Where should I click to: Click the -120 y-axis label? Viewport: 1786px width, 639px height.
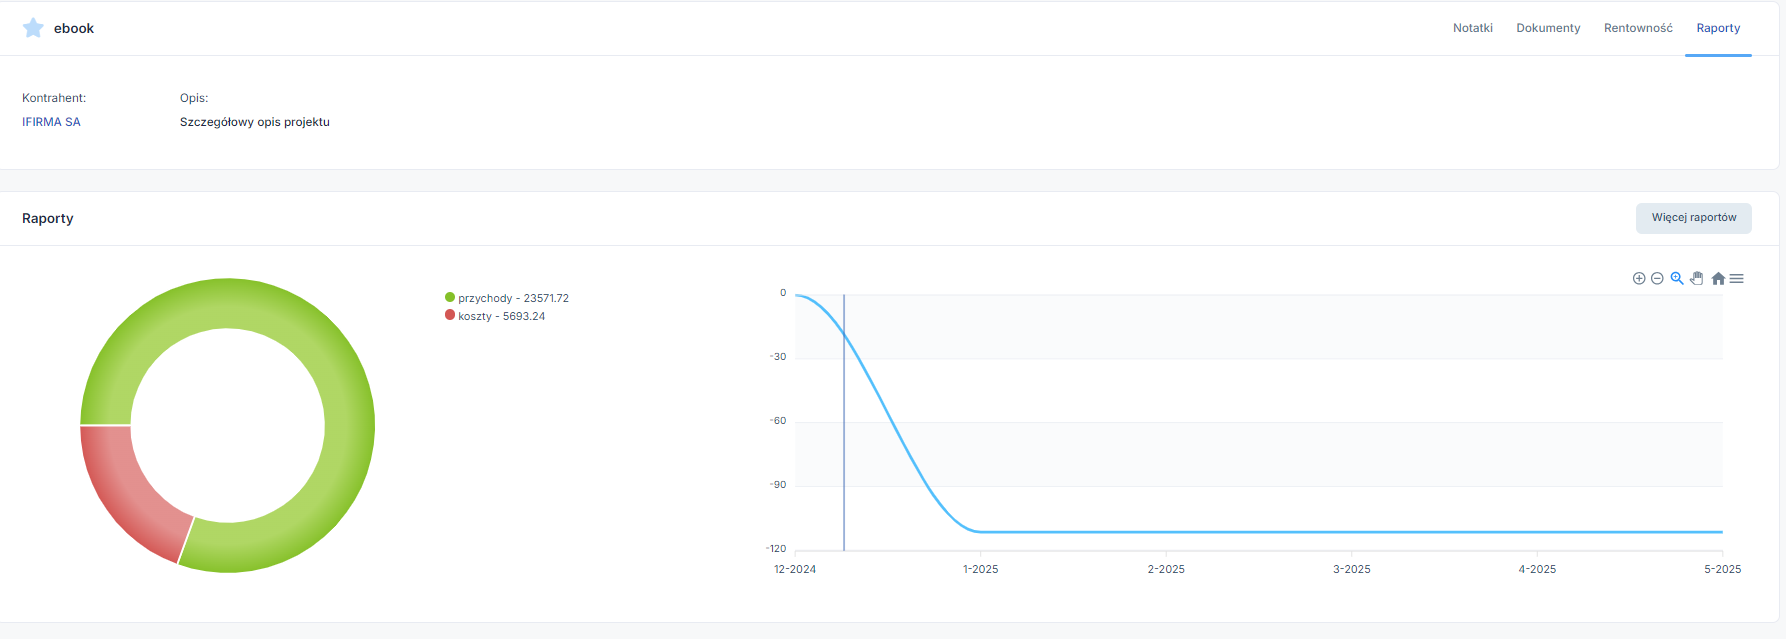coord(776,549)
